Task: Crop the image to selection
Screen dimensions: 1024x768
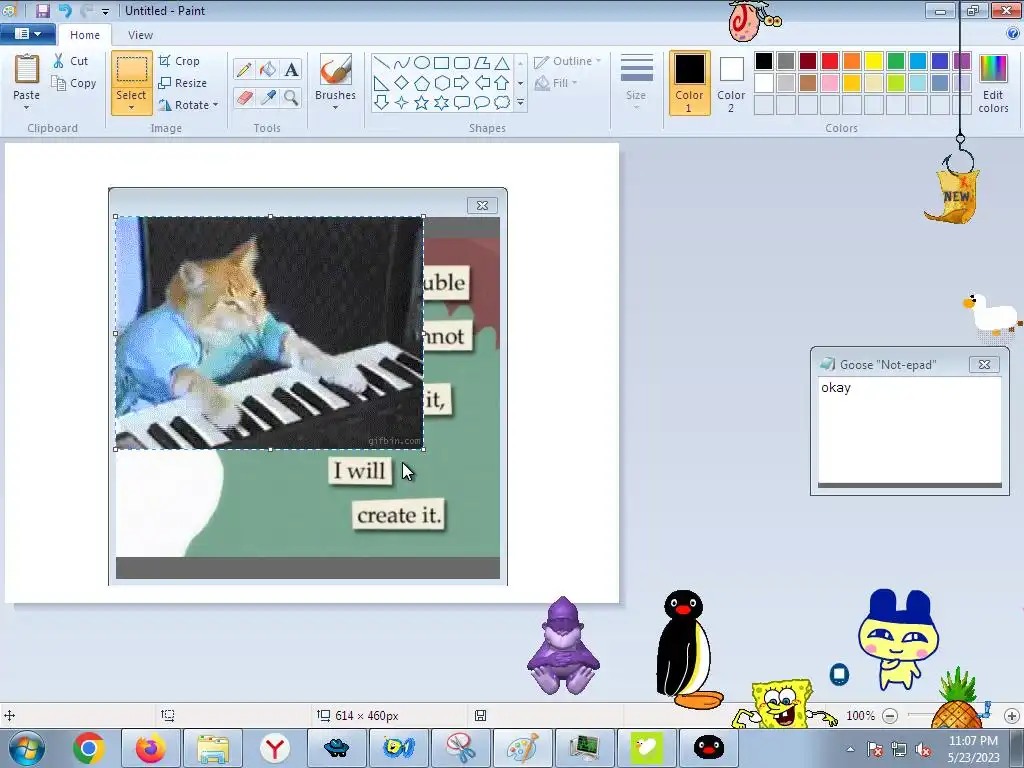Action: 178,61
